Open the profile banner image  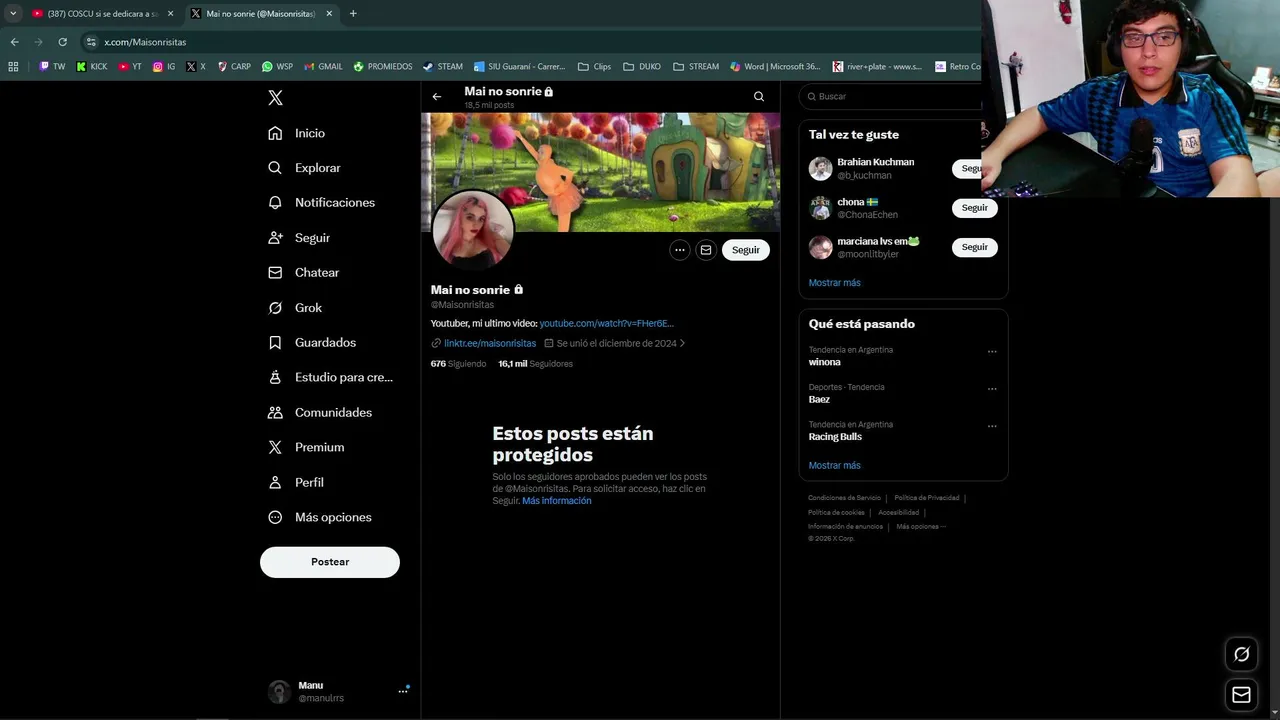600,172
